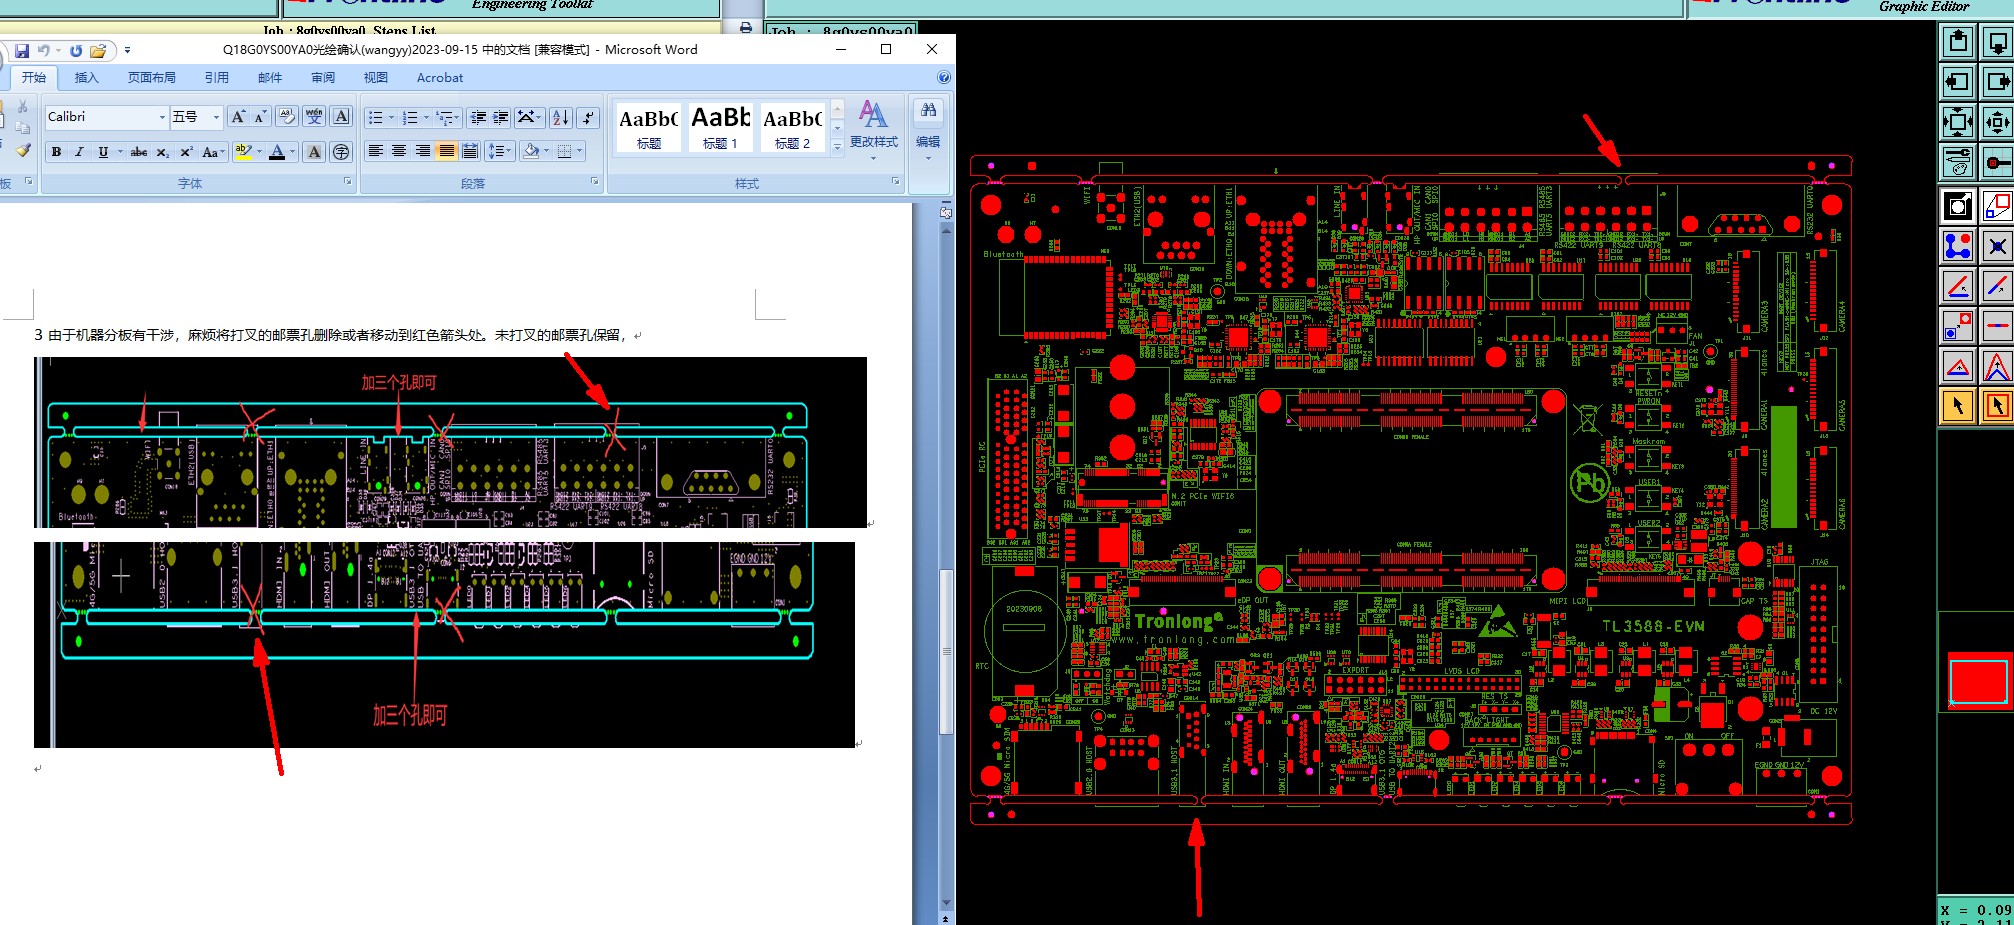Click the large red color swatch
The width and height of the screenshot is (2014, 925).
(1978, 682)
